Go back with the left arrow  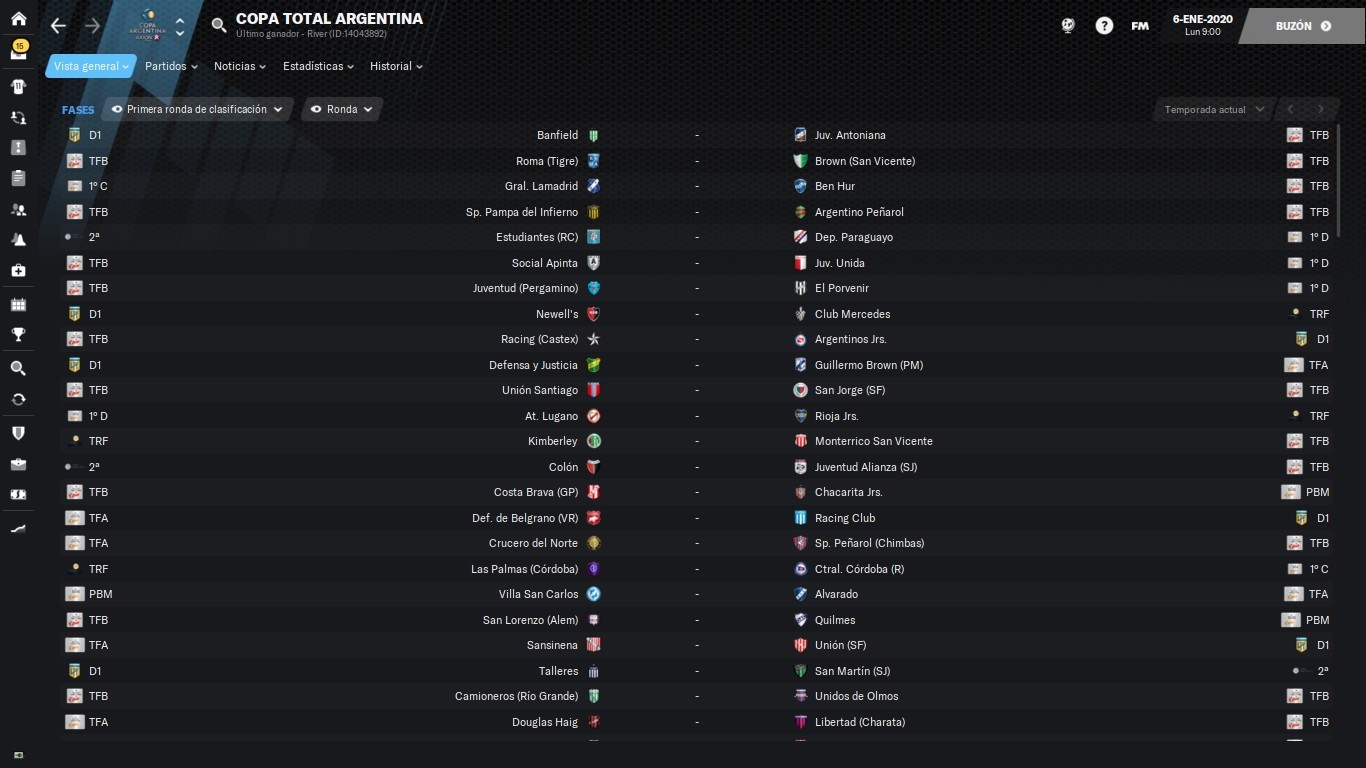(59, 26)
